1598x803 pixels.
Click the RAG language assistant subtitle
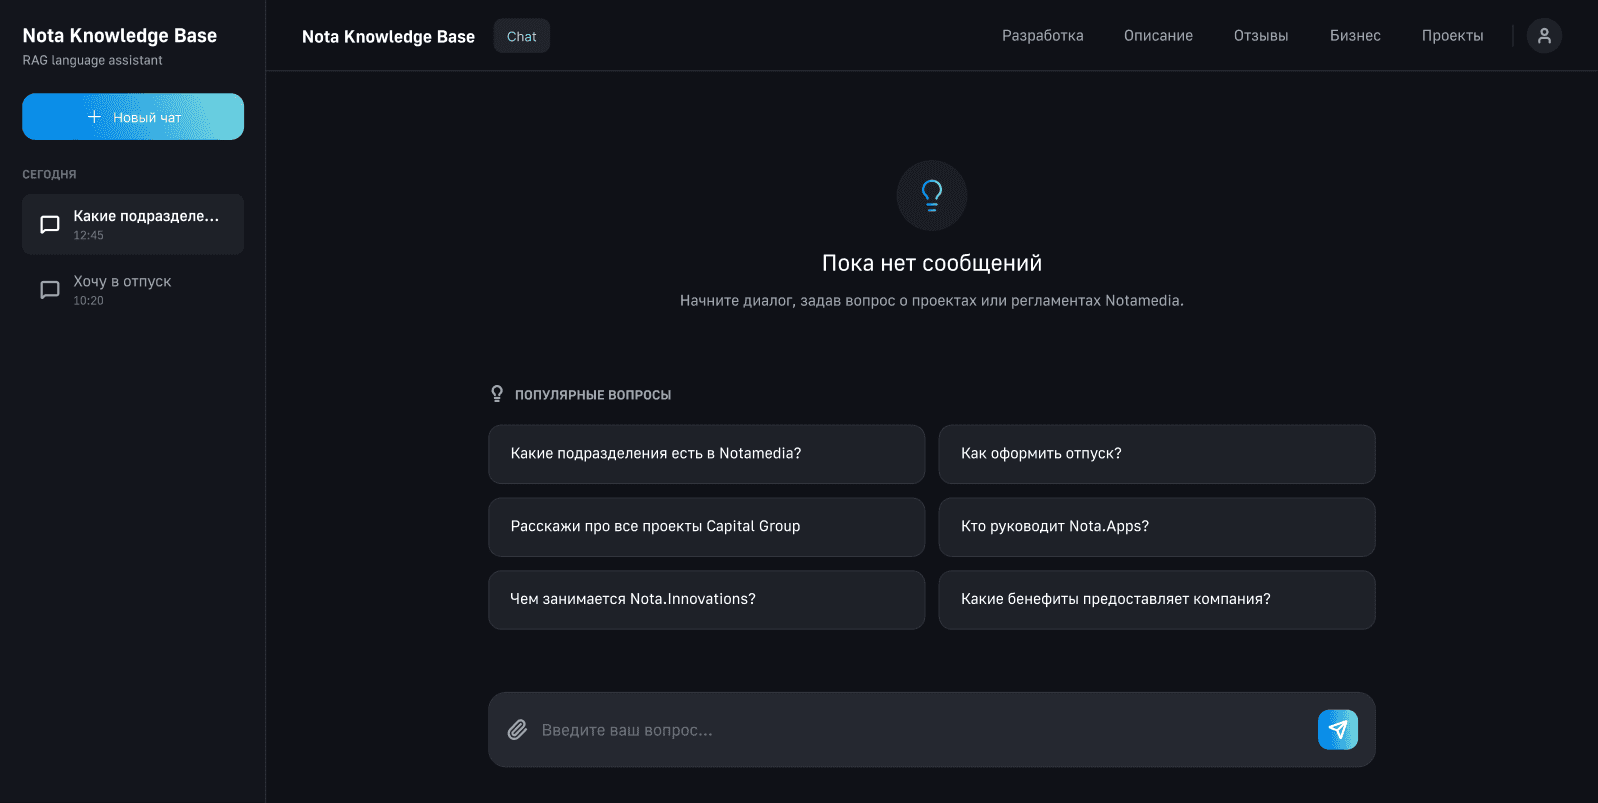[92, 60]
